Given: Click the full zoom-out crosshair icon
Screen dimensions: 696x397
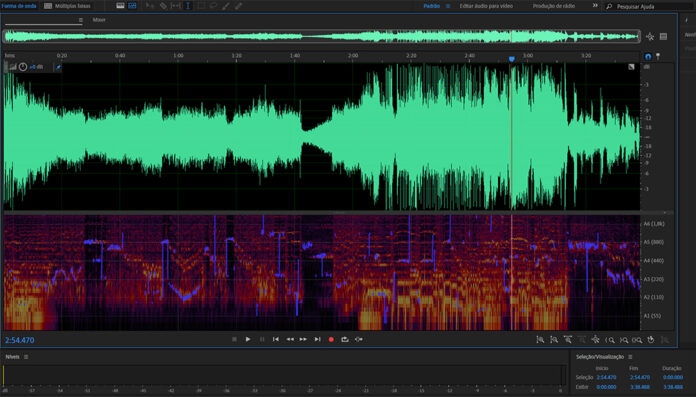Looking at the screenshot, I should click(595, 340).
